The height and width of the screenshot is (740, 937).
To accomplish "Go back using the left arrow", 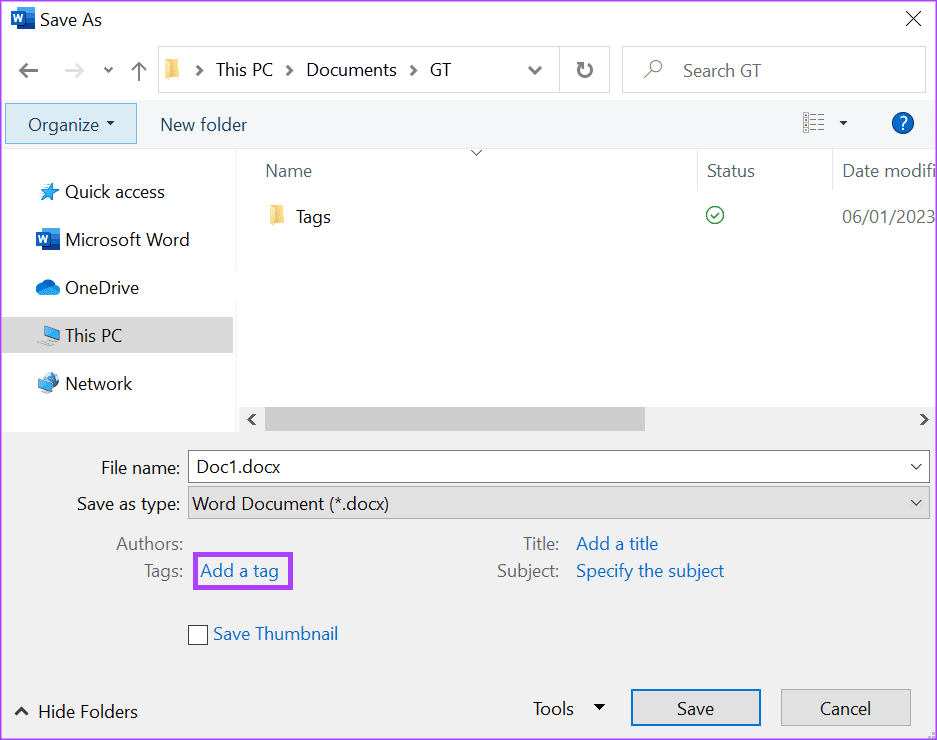I will [x=28, y=71].
